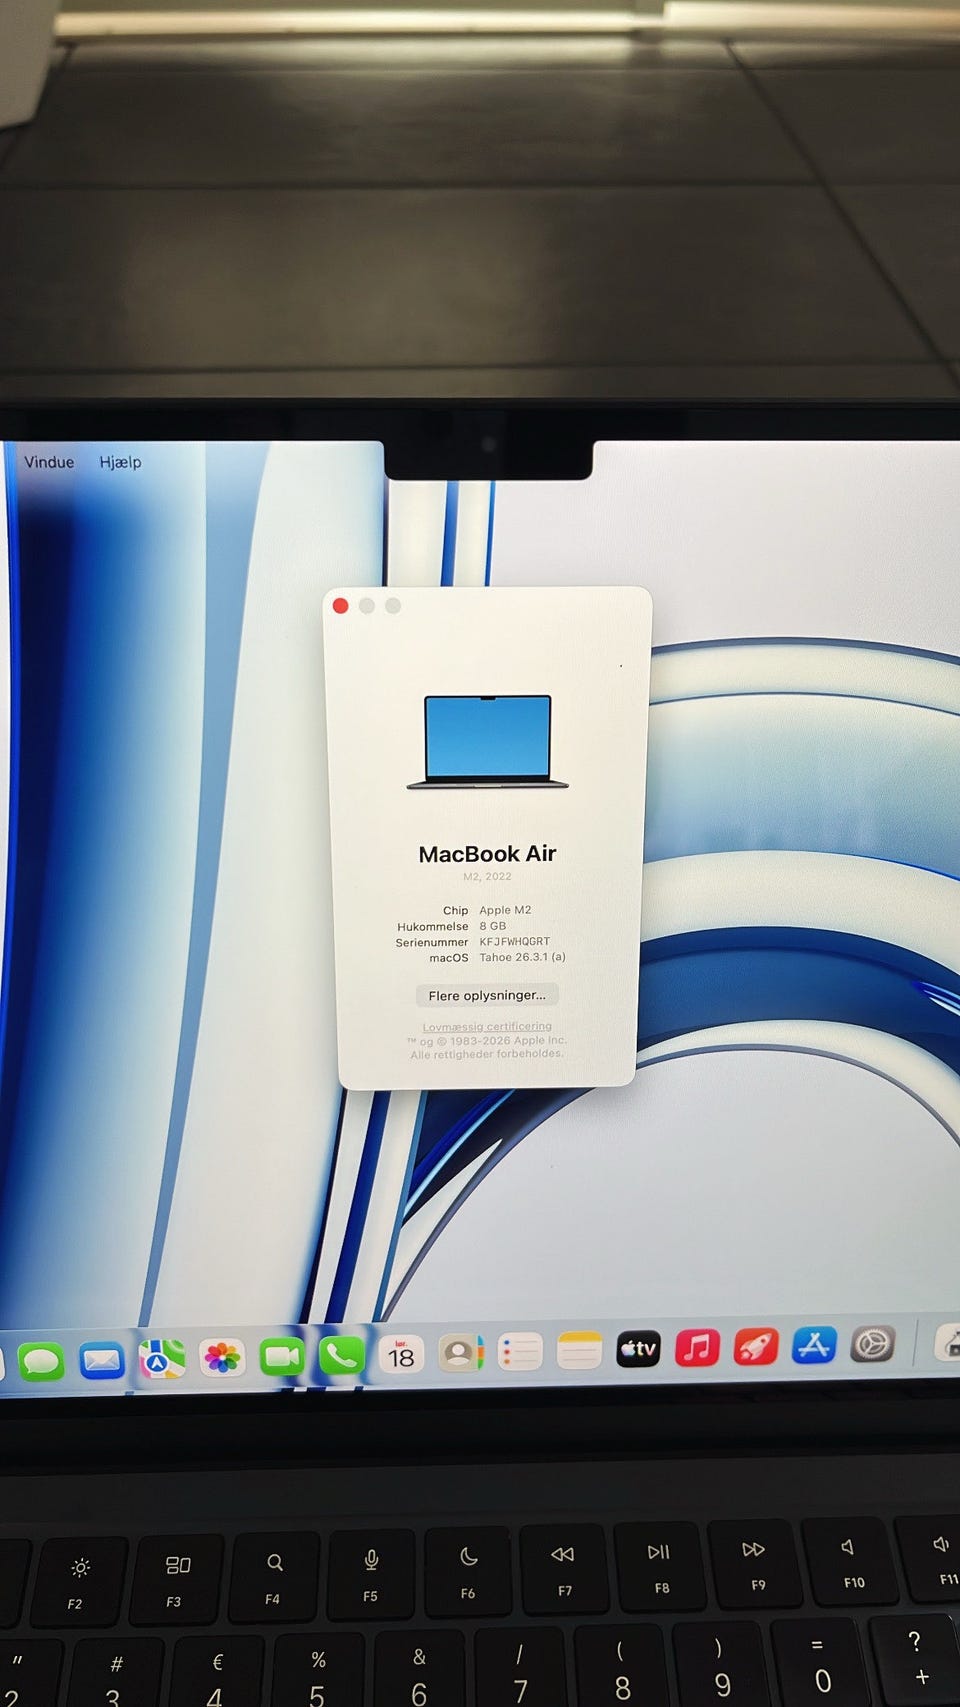This screenshot has height=1707, width=960.
Task: Launch the Contacts app from the Dock
Action: (x=461, y=1354)
